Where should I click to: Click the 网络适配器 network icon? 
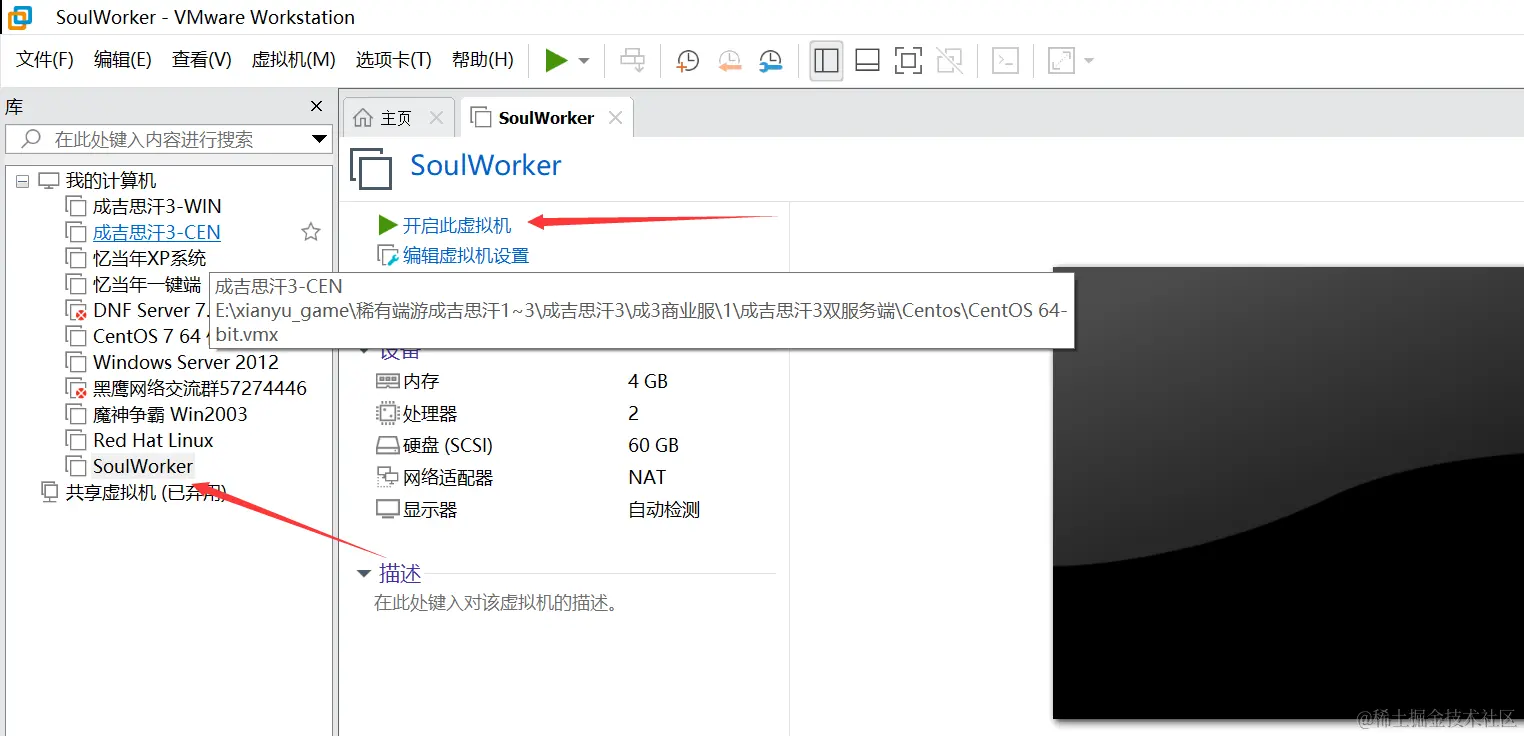pyautogui.click(x=387, y=477)
